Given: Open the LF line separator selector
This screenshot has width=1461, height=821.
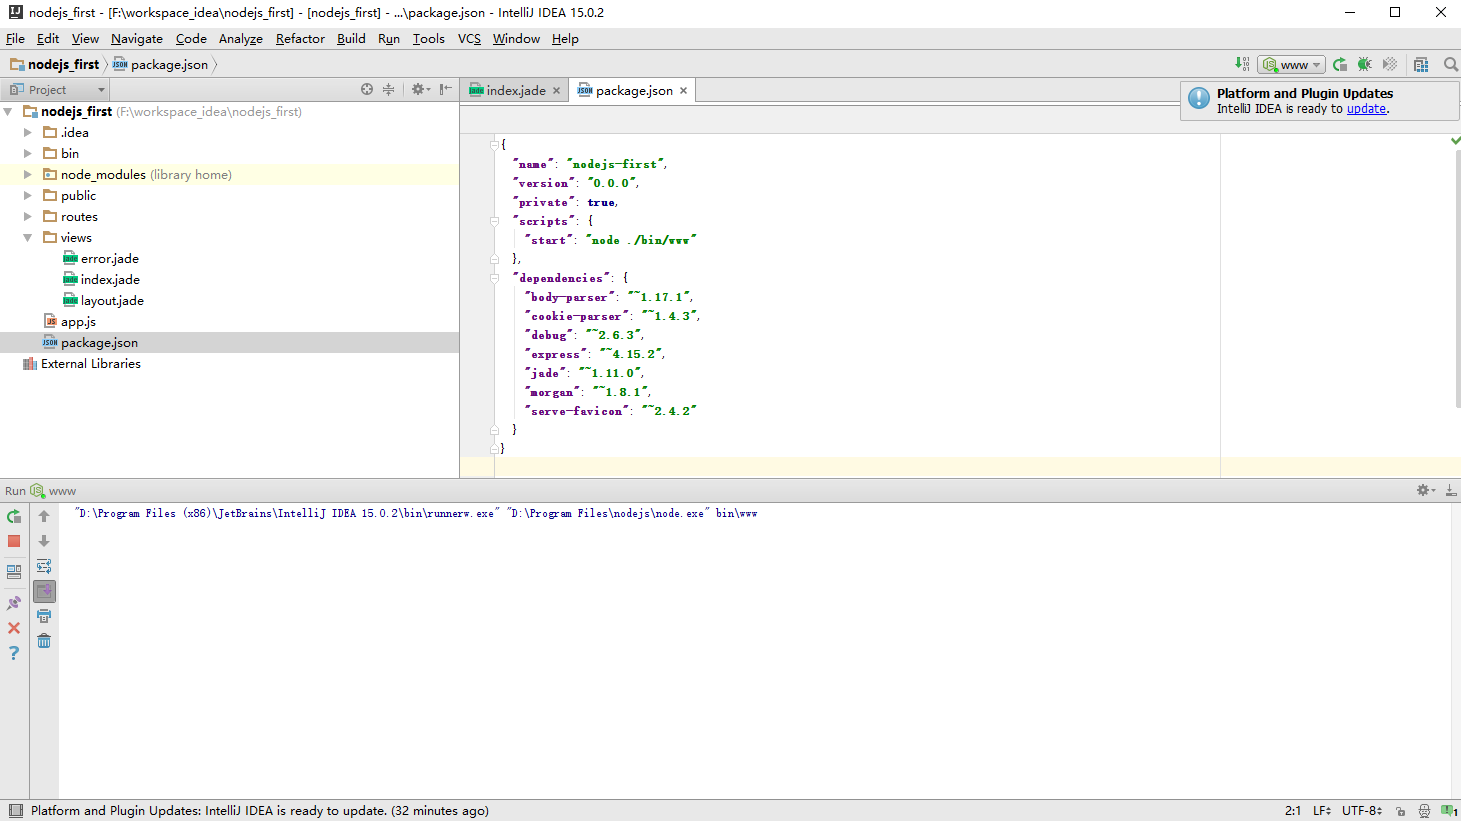Looking at the screenshot, I should [1322, 811].
